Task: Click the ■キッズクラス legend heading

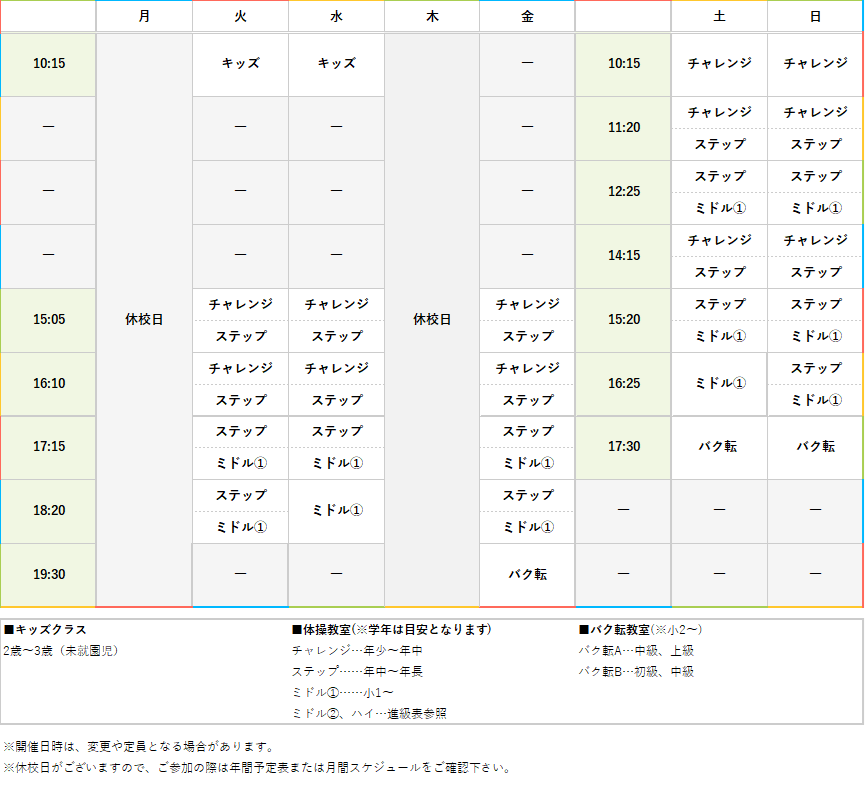Action: 46,630
